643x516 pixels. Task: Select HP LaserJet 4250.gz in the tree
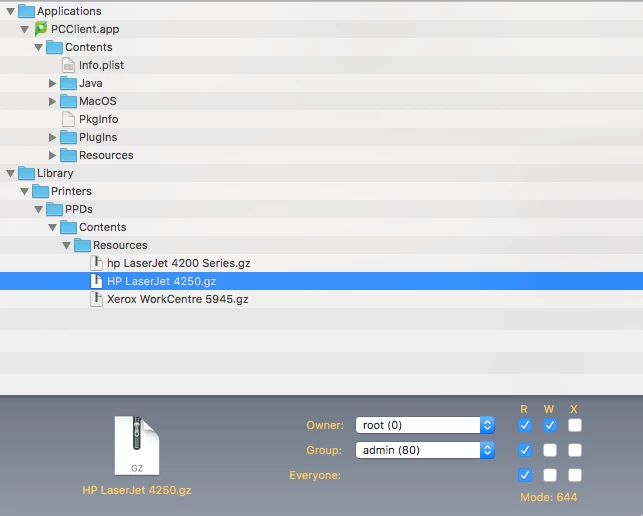pyautogui.click(x=161, y=281)
